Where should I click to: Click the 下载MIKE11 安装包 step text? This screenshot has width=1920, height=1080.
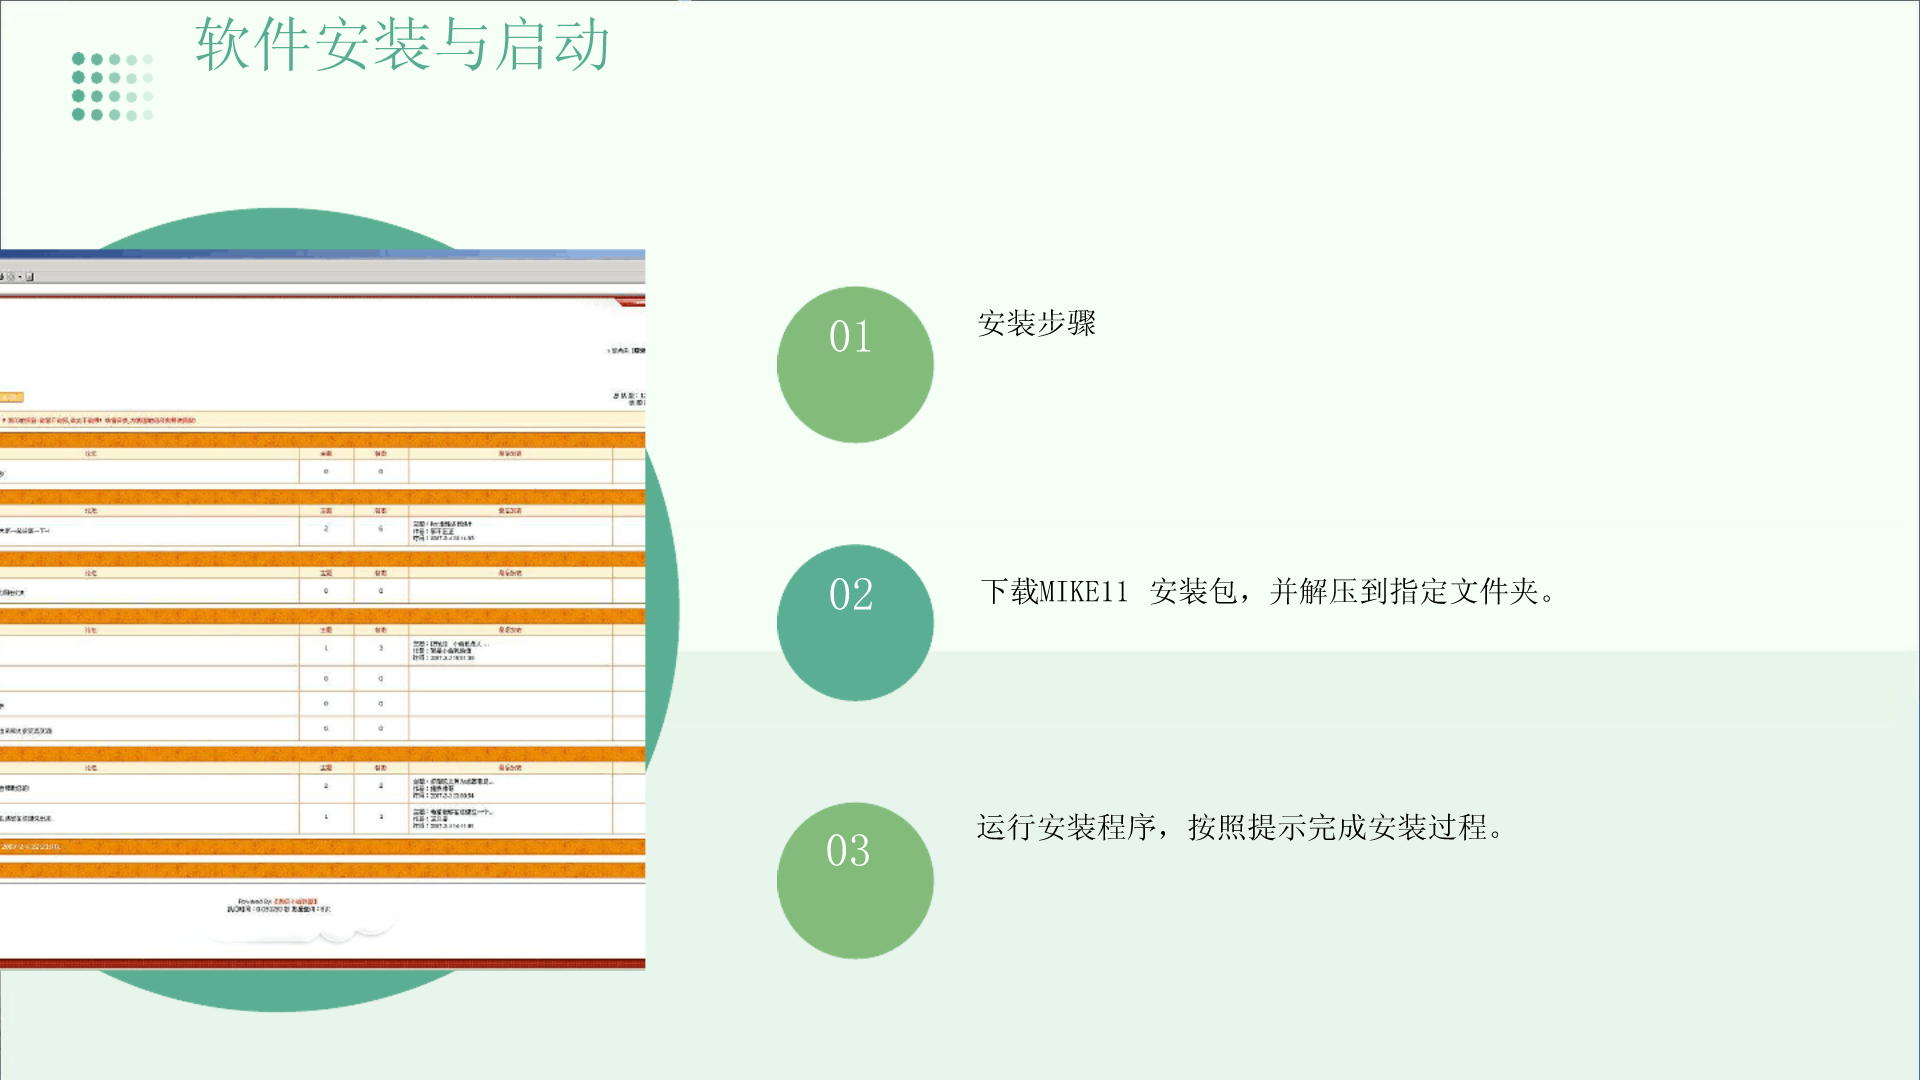[x=1266, y=592]
